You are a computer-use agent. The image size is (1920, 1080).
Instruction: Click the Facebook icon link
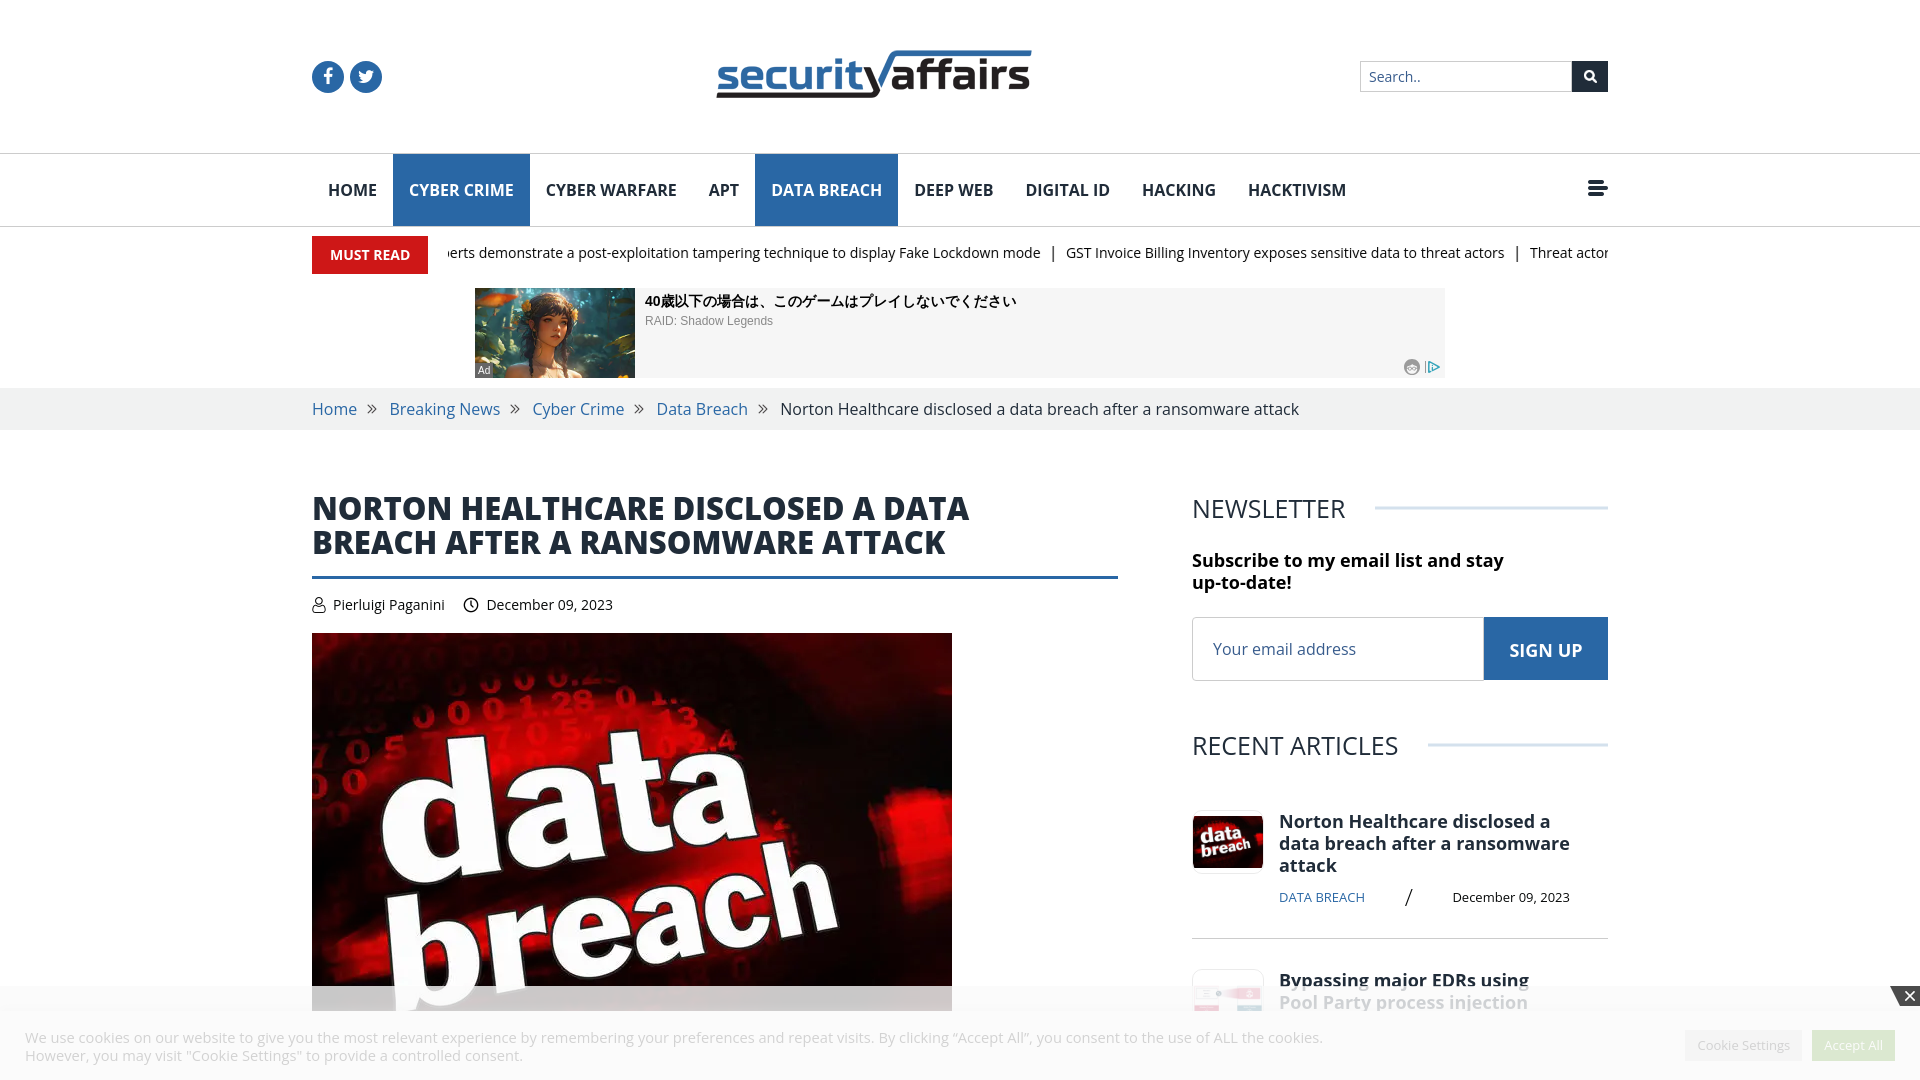(327, 76)
